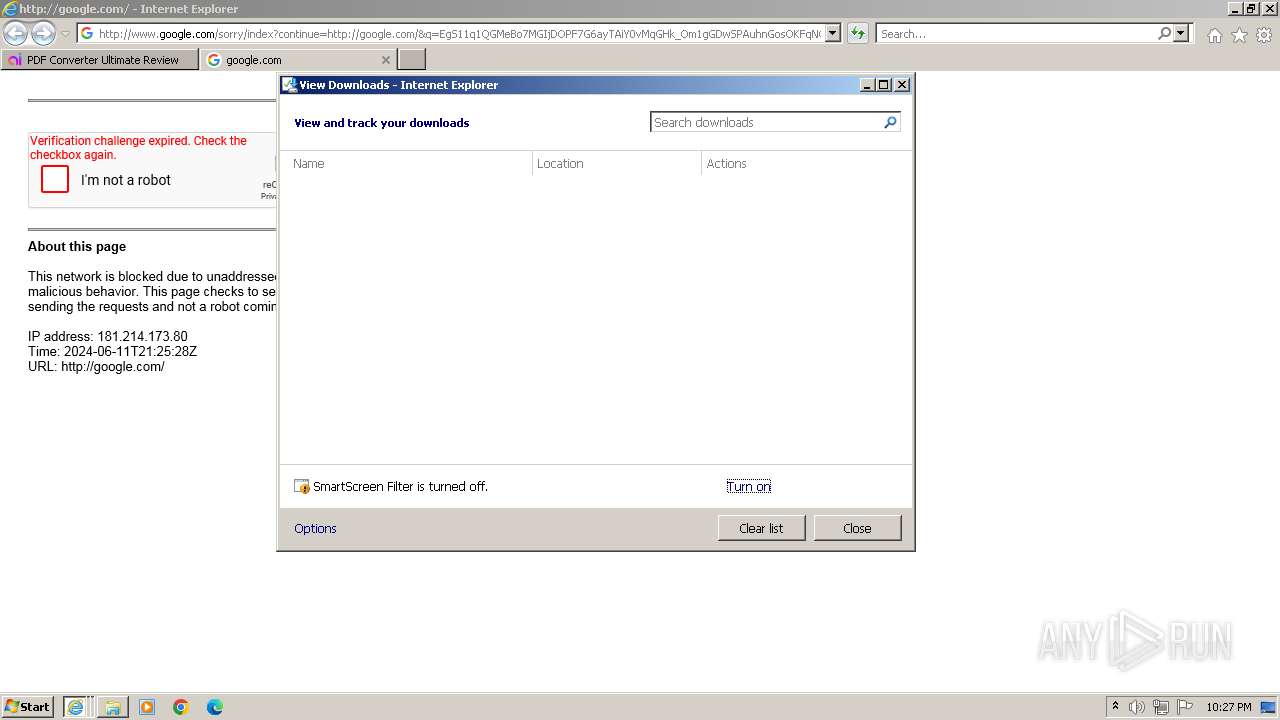This screenshot has width=1280, height=720.
Task: Launch Google Chrome from the taskbar
Action: tap(181, 707)
